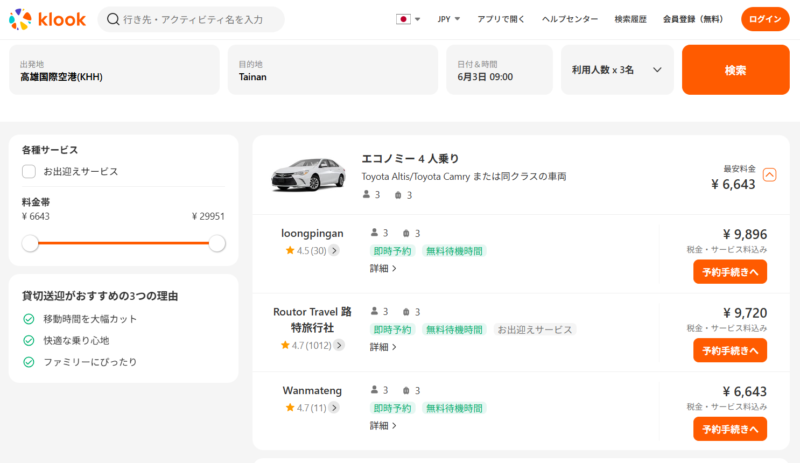The image size is (800, 463).
Task: Open ヘルプセンター in header
Action: point(569,19)
